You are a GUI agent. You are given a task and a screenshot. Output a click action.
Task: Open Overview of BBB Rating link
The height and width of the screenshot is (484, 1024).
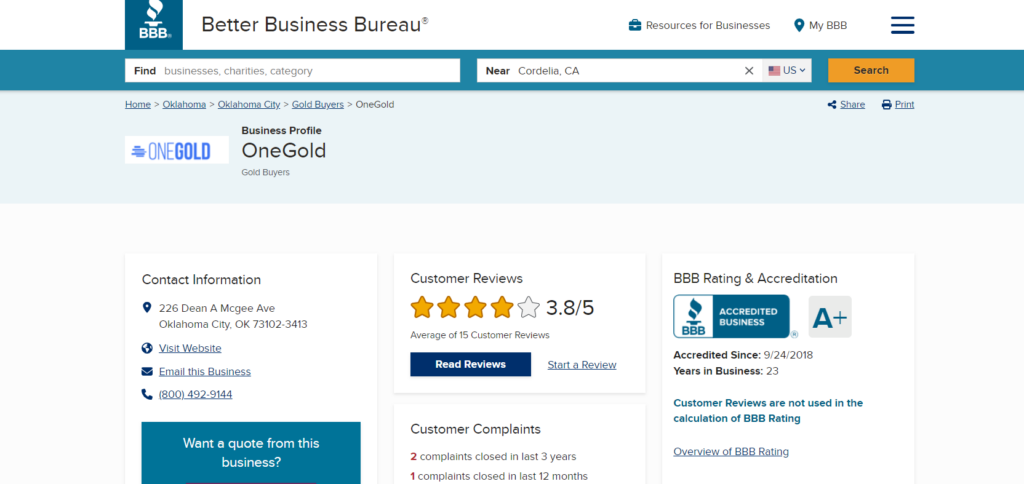pos(731,451)
